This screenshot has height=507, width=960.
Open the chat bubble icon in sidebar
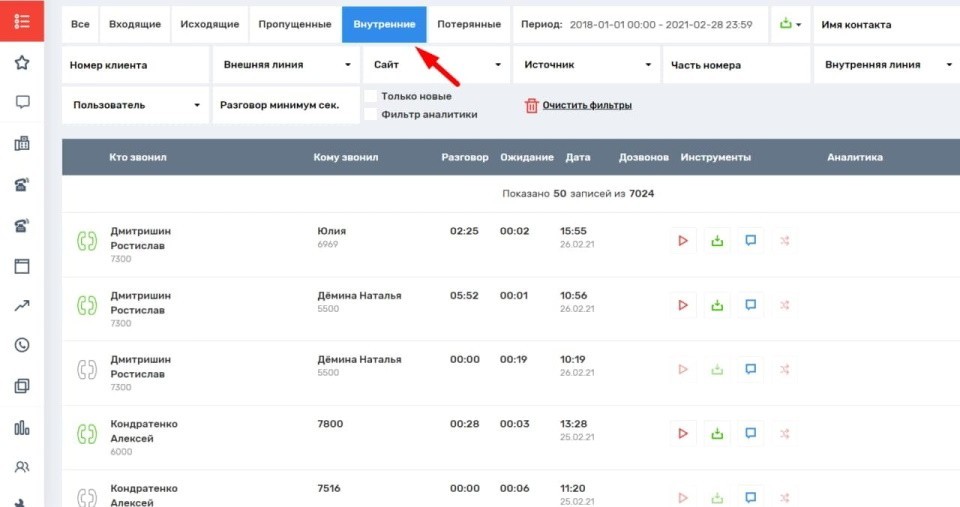click(22, 101)
